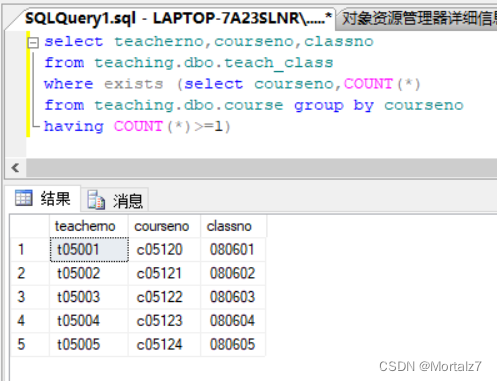
Task: Click cell 080602
Action: coord(233,273)
